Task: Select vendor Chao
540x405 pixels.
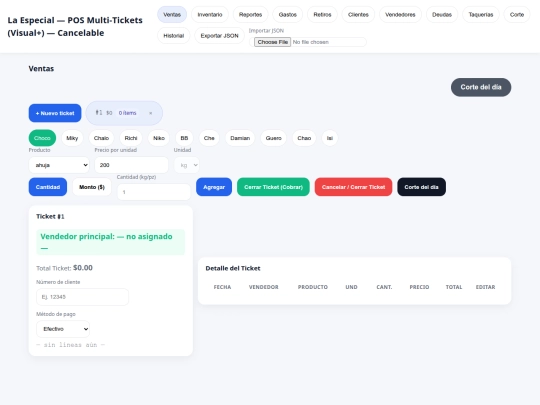Action: coord(304,138)
